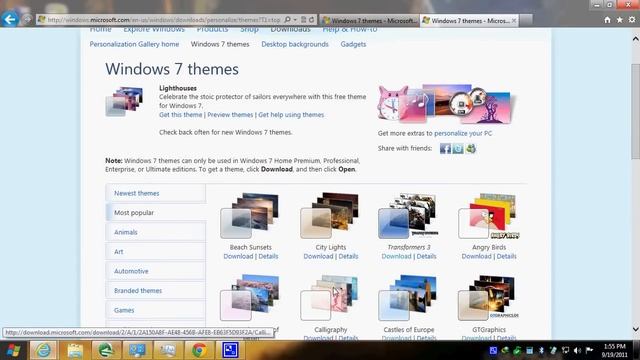Click the Lighthouses theme thumbnail
The height and width of the screenshot is (360, 640).
(x=124, y=101)
